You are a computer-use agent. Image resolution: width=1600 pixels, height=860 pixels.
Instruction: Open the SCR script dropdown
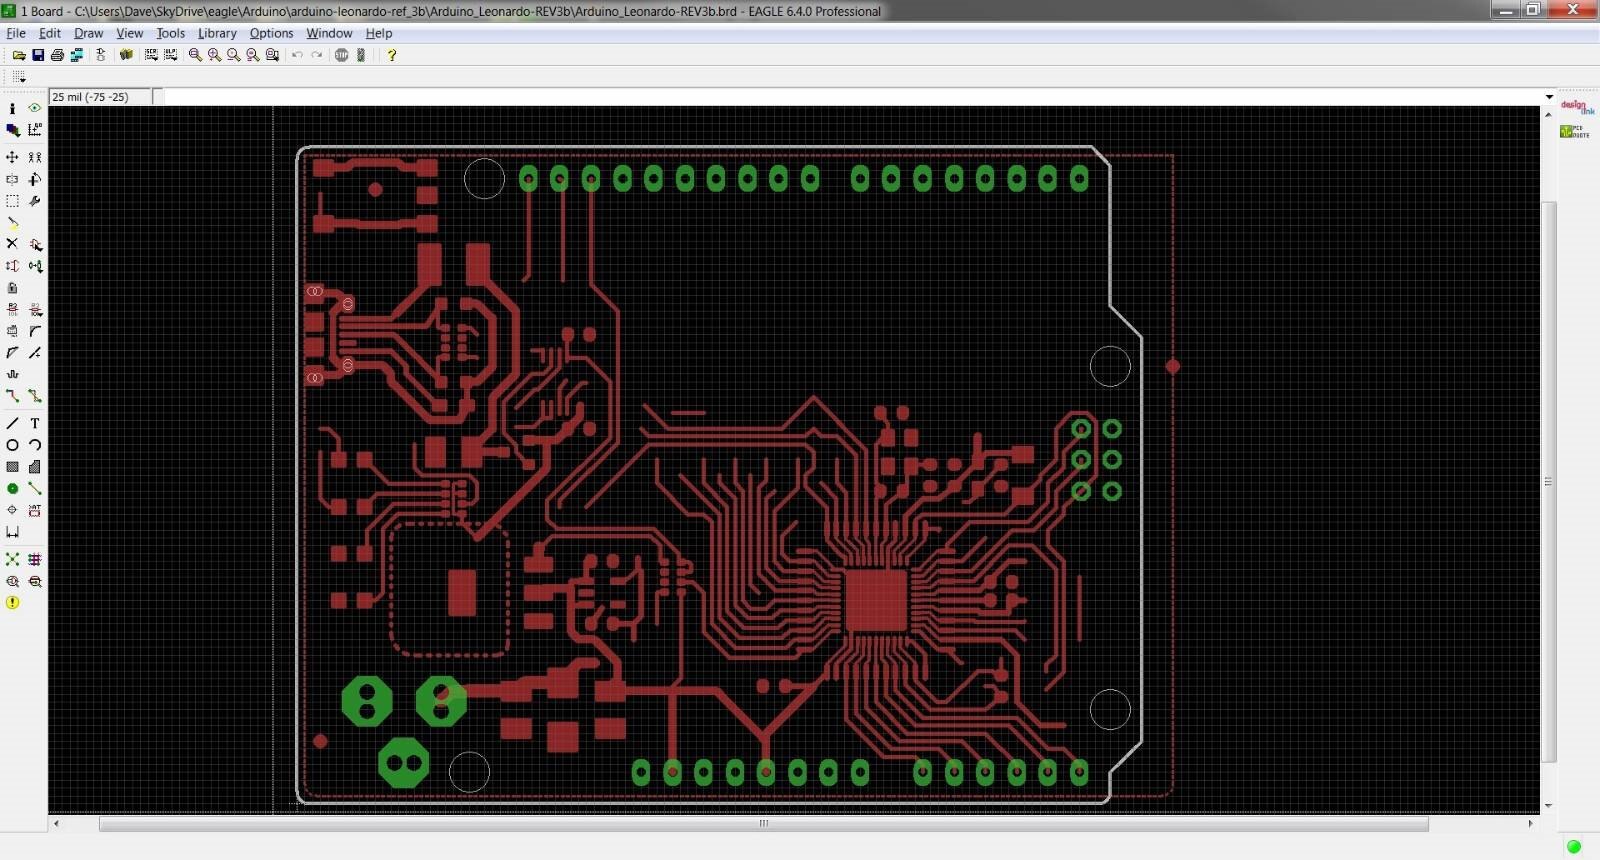tap(151, 55)
